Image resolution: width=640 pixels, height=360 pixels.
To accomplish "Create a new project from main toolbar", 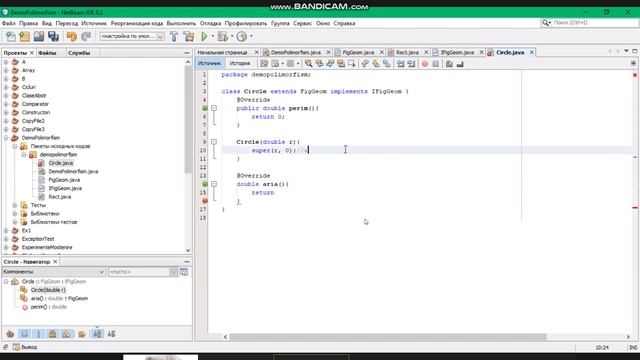I will coord(24,37).
